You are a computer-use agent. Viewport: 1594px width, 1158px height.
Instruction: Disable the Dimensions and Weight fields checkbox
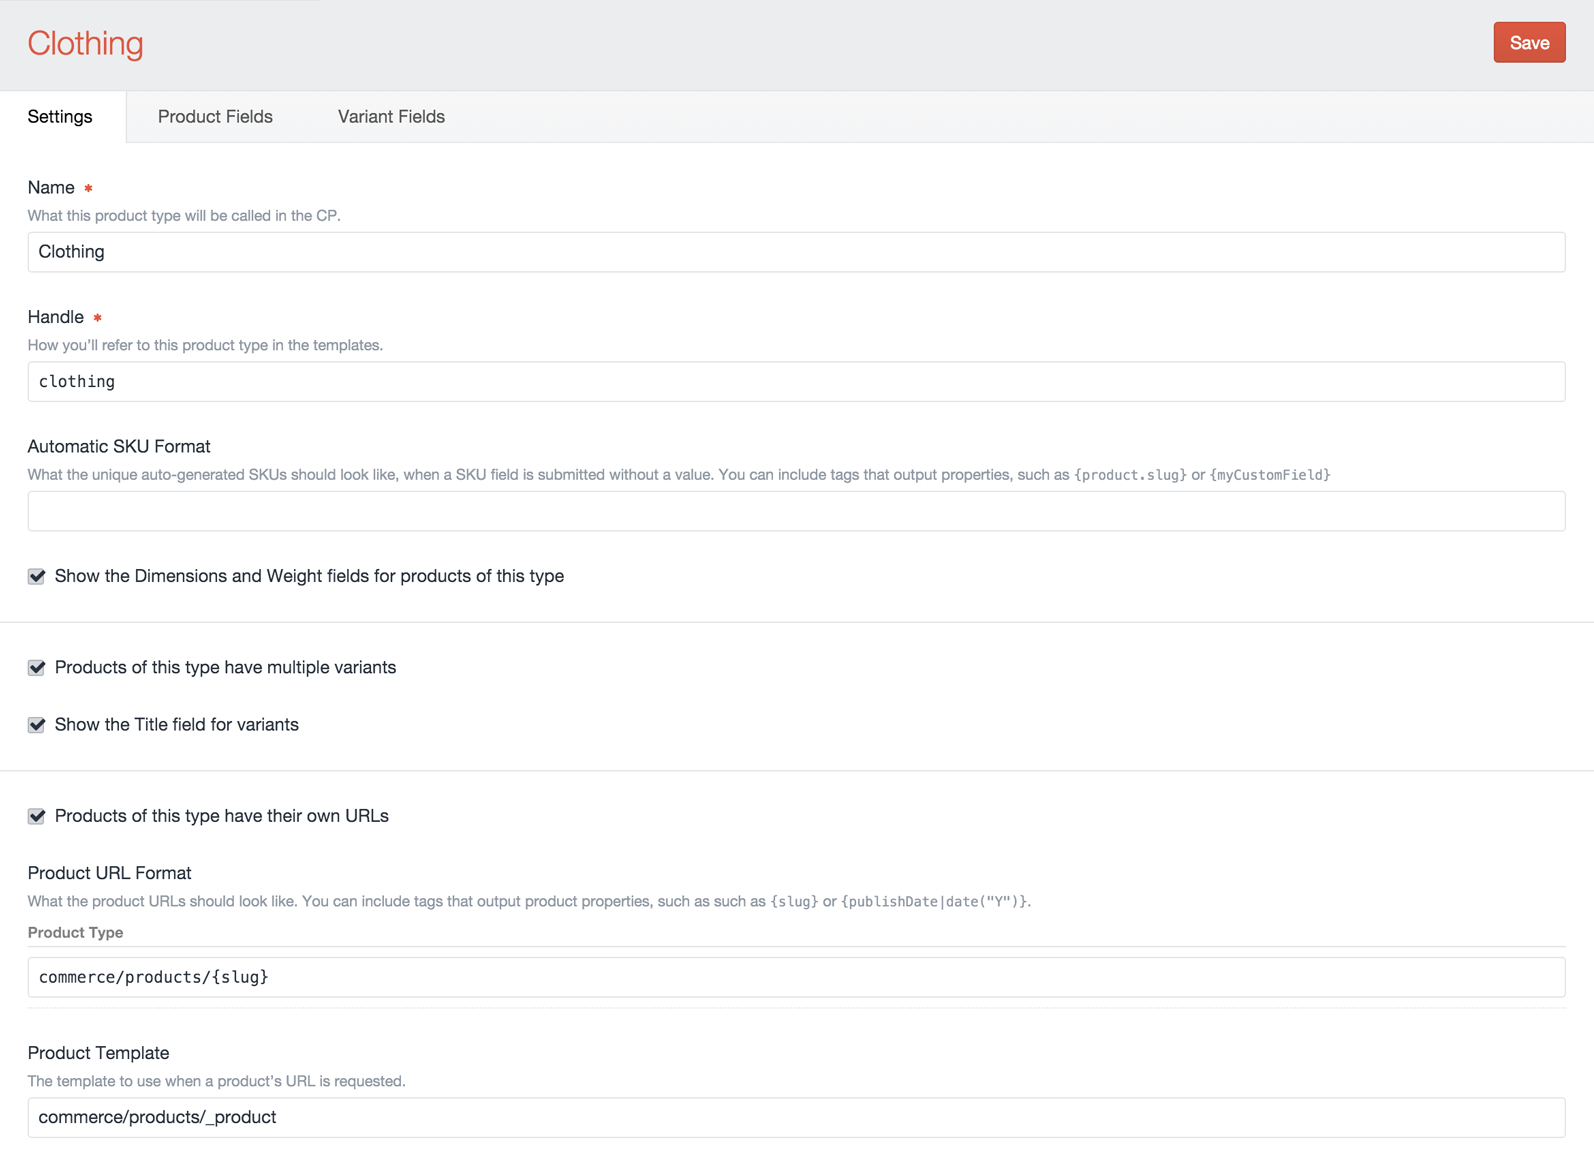coord(37,577)
